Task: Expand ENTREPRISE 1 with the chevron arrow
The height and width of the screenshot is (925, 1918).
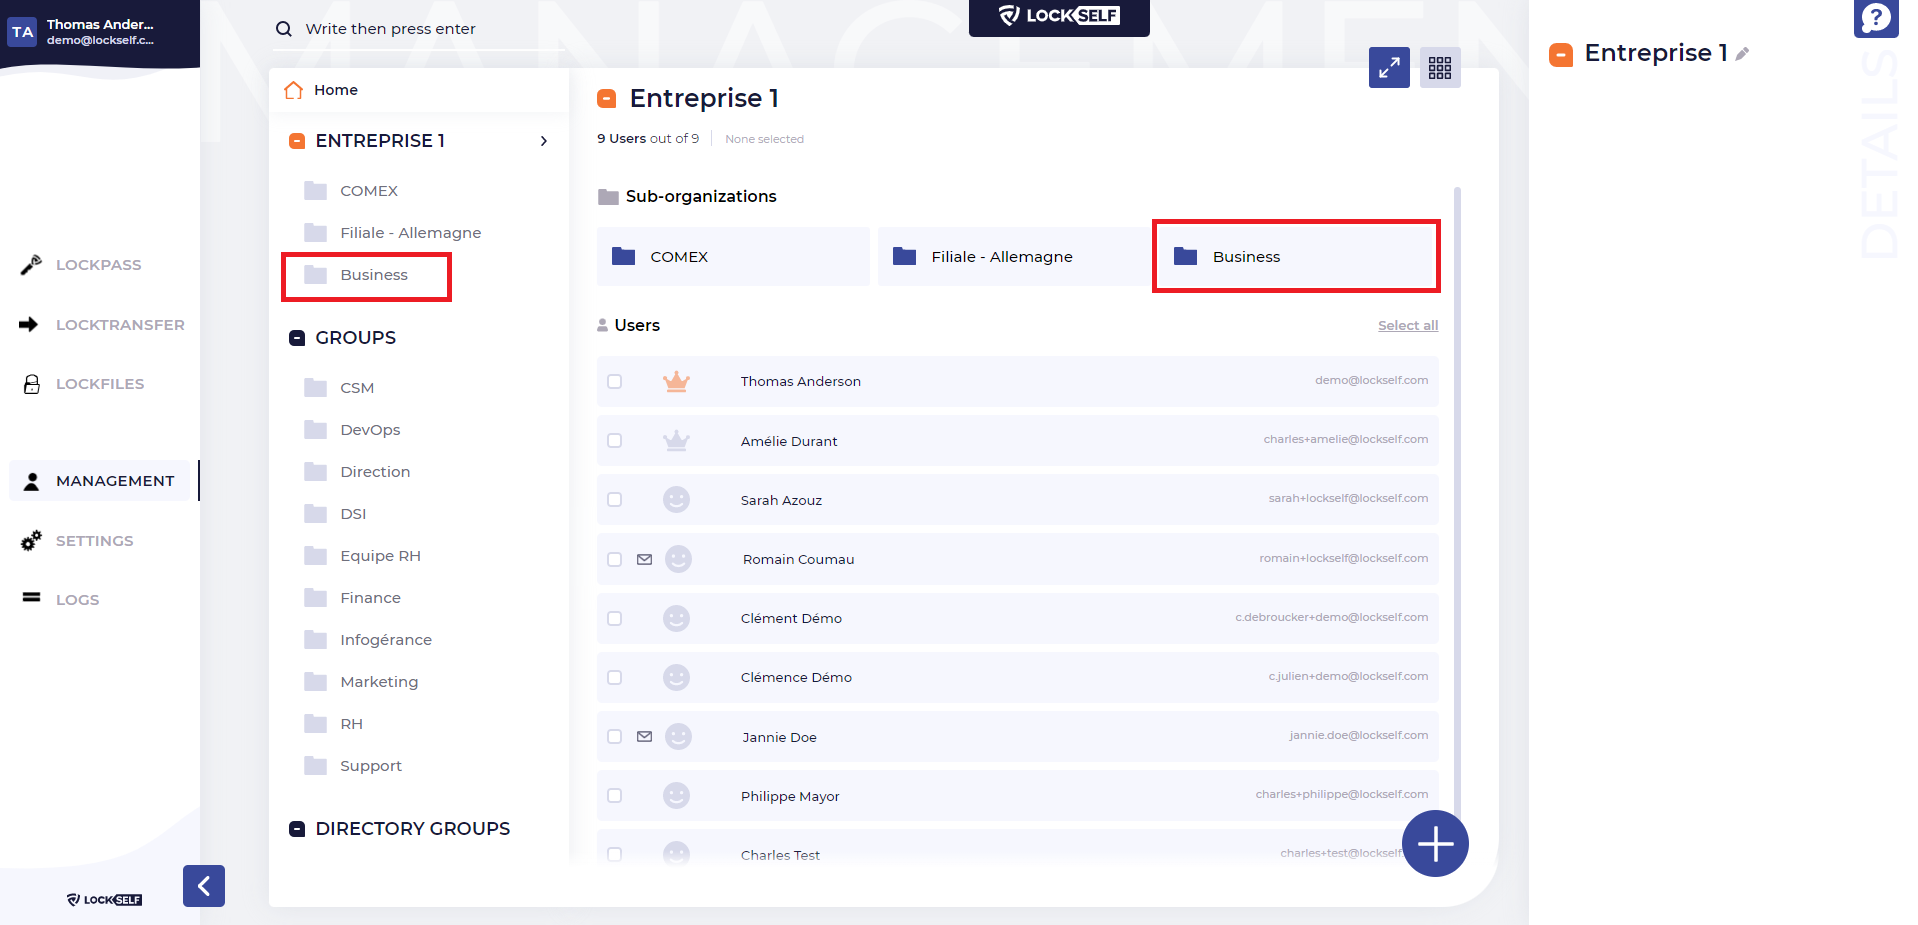Action: [x=544, y=141]
